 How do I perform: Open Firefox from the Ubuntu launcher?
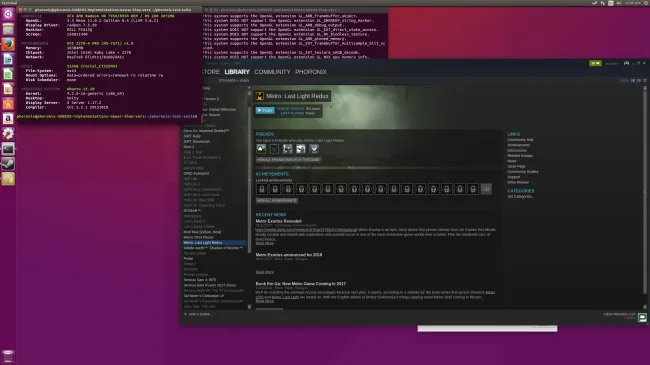point(8,44)
